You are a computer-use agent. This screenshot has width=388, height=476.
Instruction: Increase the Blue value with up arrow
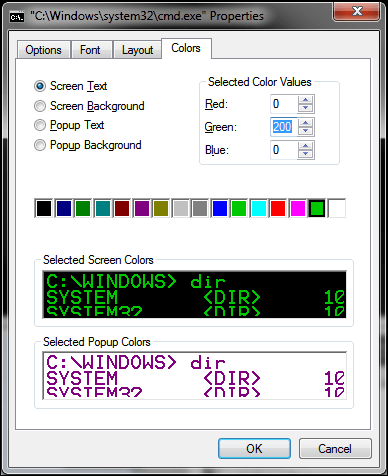[305, 145]
